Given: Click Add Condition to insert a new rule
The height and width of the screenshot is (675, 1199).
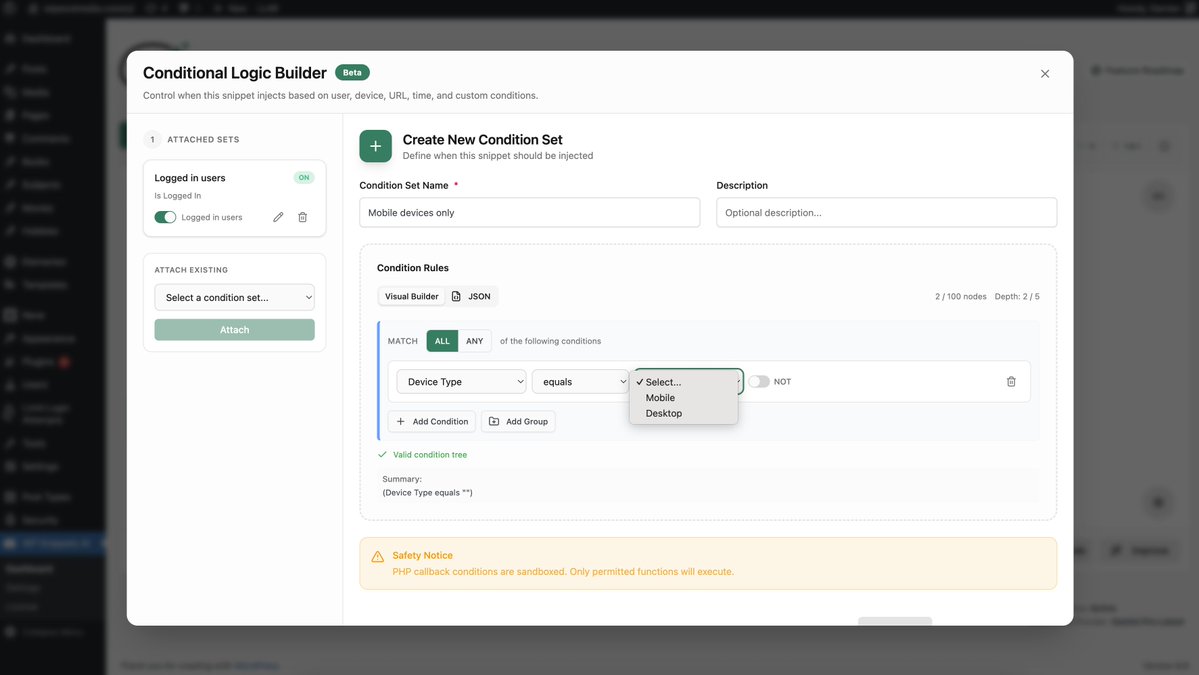Looking at the screenshot, I should (432, 420).
